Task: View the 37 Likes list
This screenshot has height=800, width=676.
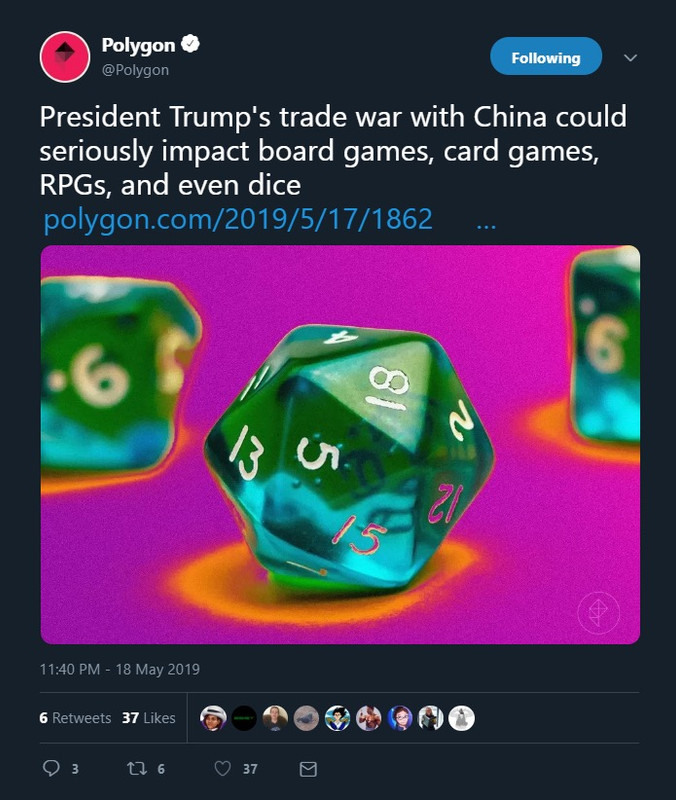Action: click(x=148, y=718)
